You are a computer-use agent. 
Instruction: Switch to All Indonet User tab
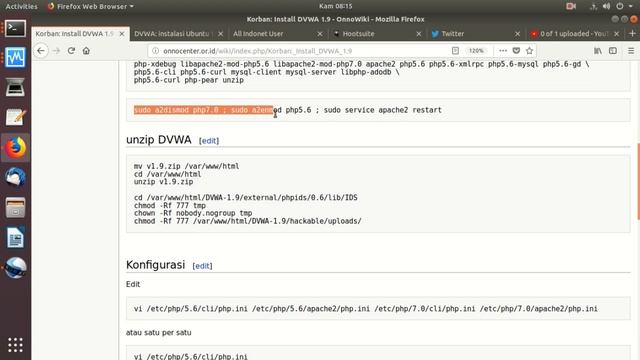(258, 33)
